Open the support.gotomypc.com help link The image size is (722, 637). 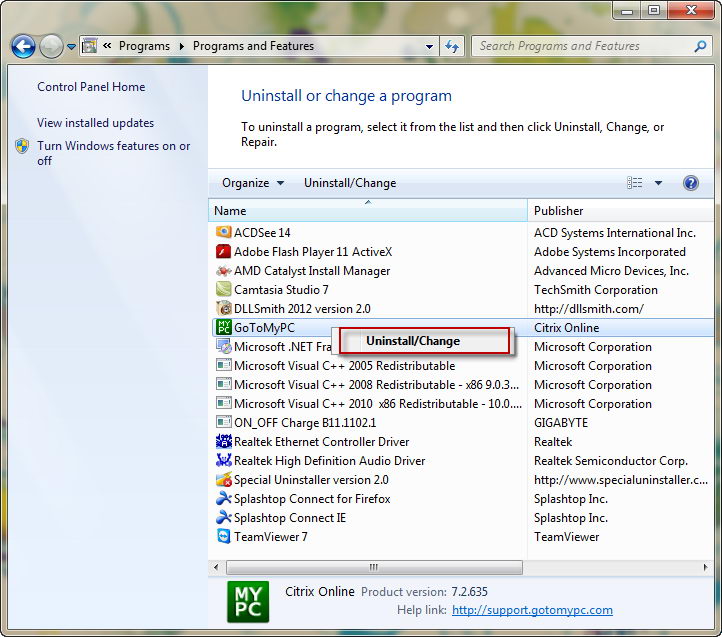coord(532,610)
